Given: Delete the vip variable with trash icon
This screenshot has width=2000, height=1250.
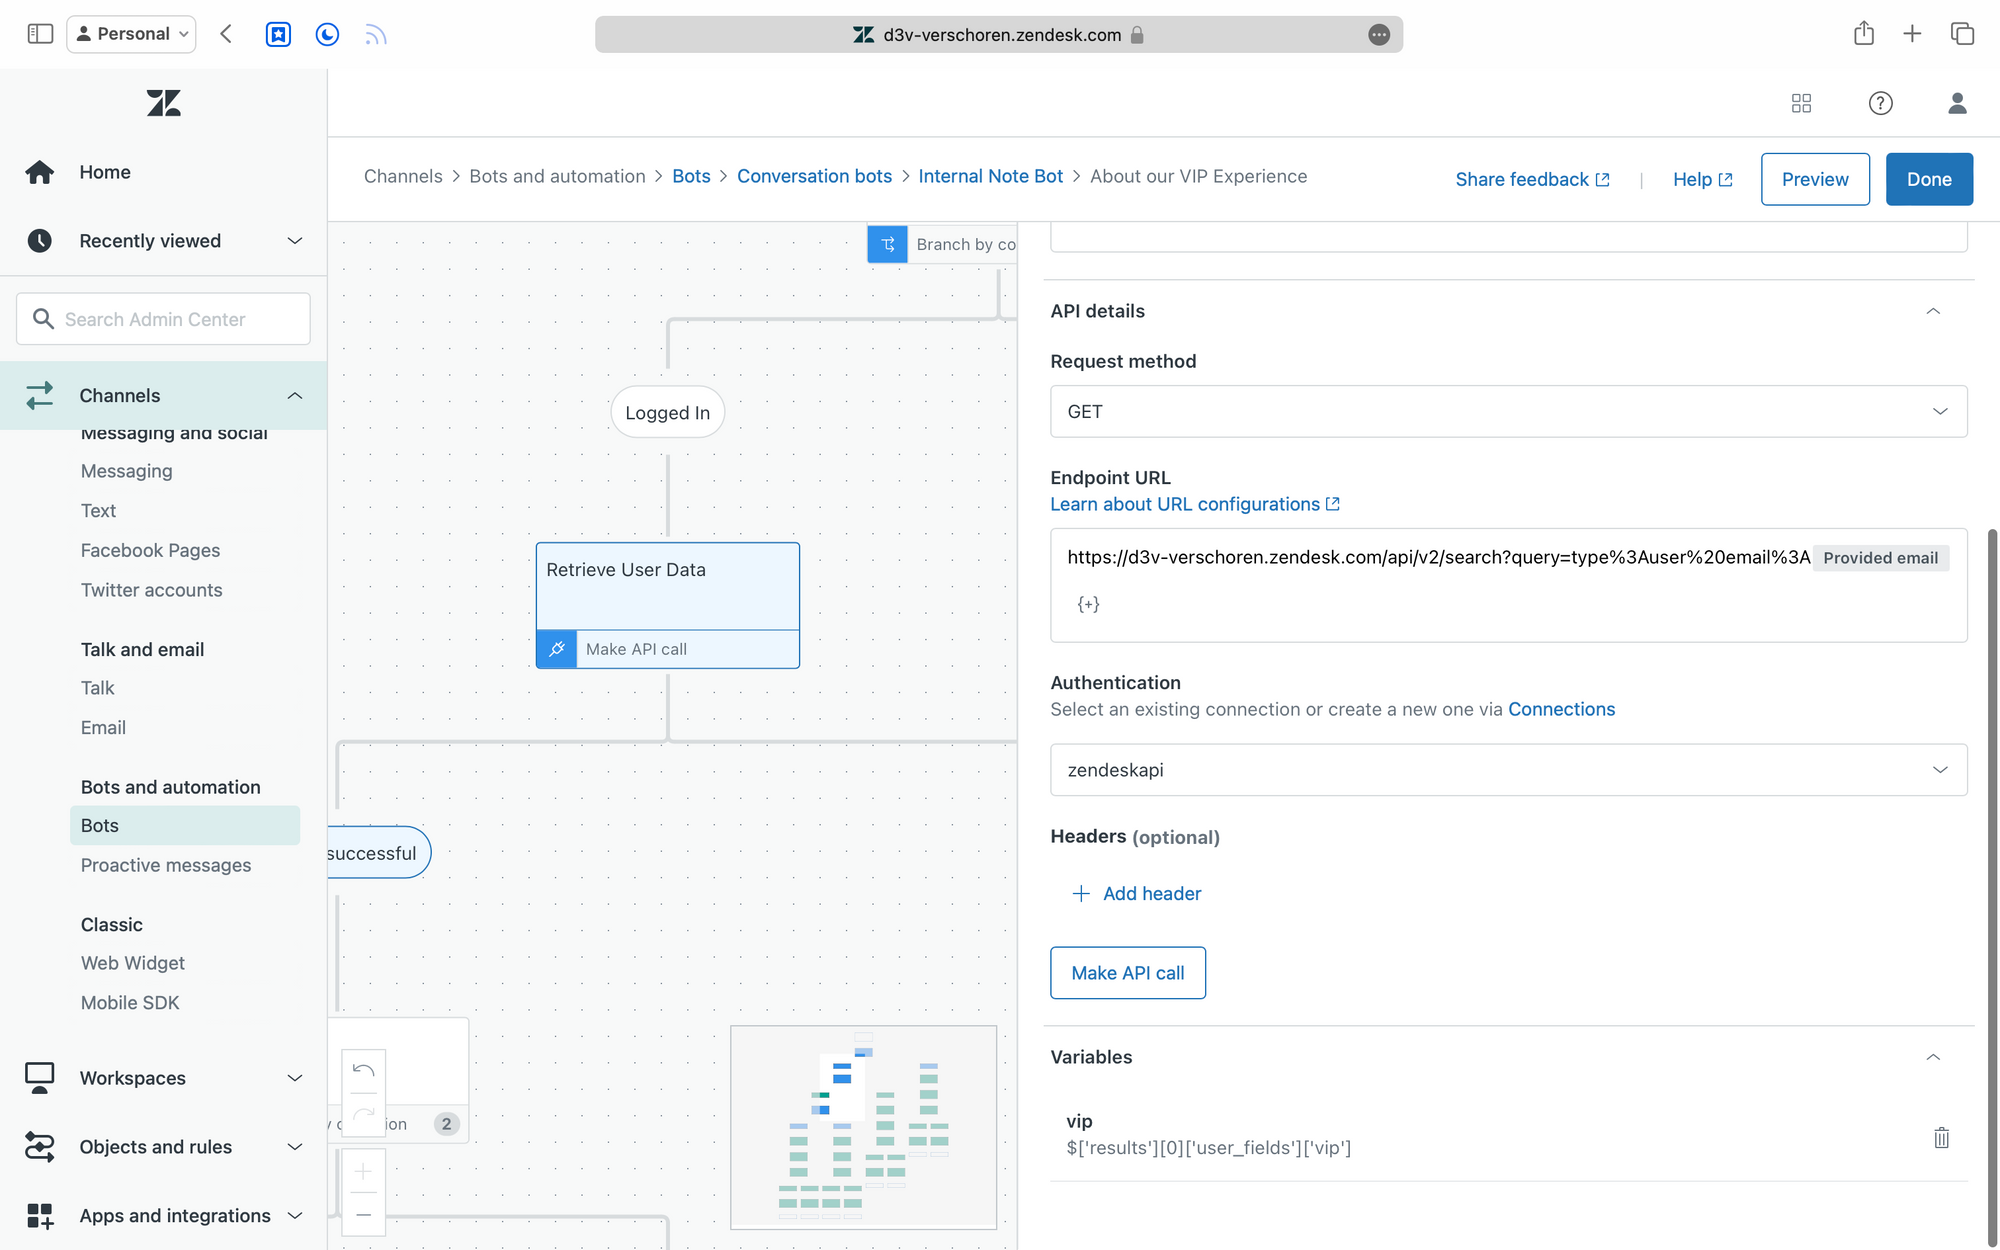Looking at the screenshot, I should [x=1940, y=1137].
